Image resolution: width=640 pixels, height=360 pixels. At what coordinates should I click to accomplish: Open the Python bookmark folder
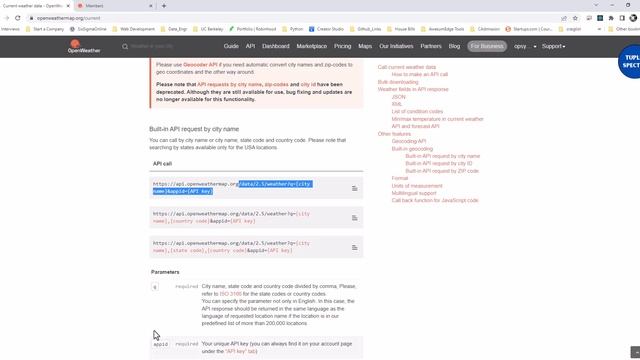coord(292,29)
